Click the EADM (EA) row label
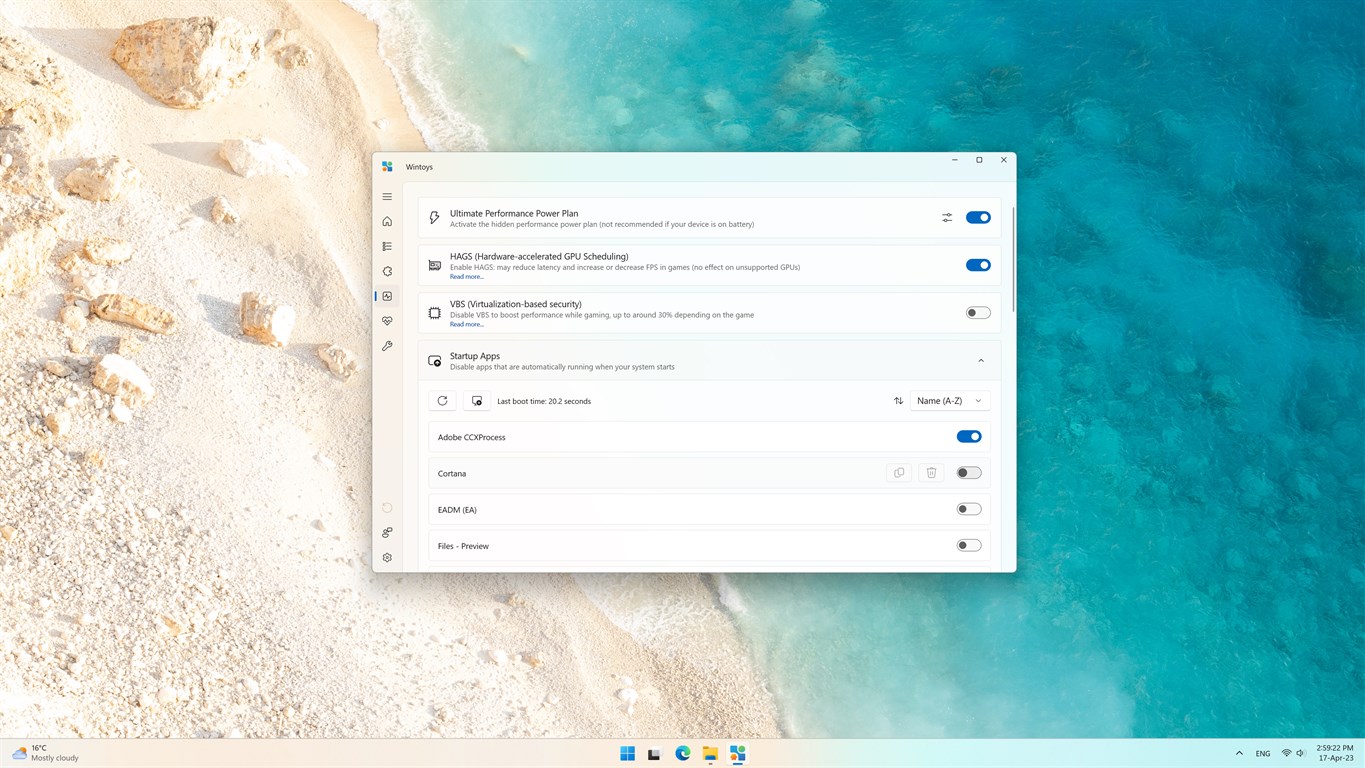Image resolution: width=1365 pixels, height=768 pixels. pos(457,510)
